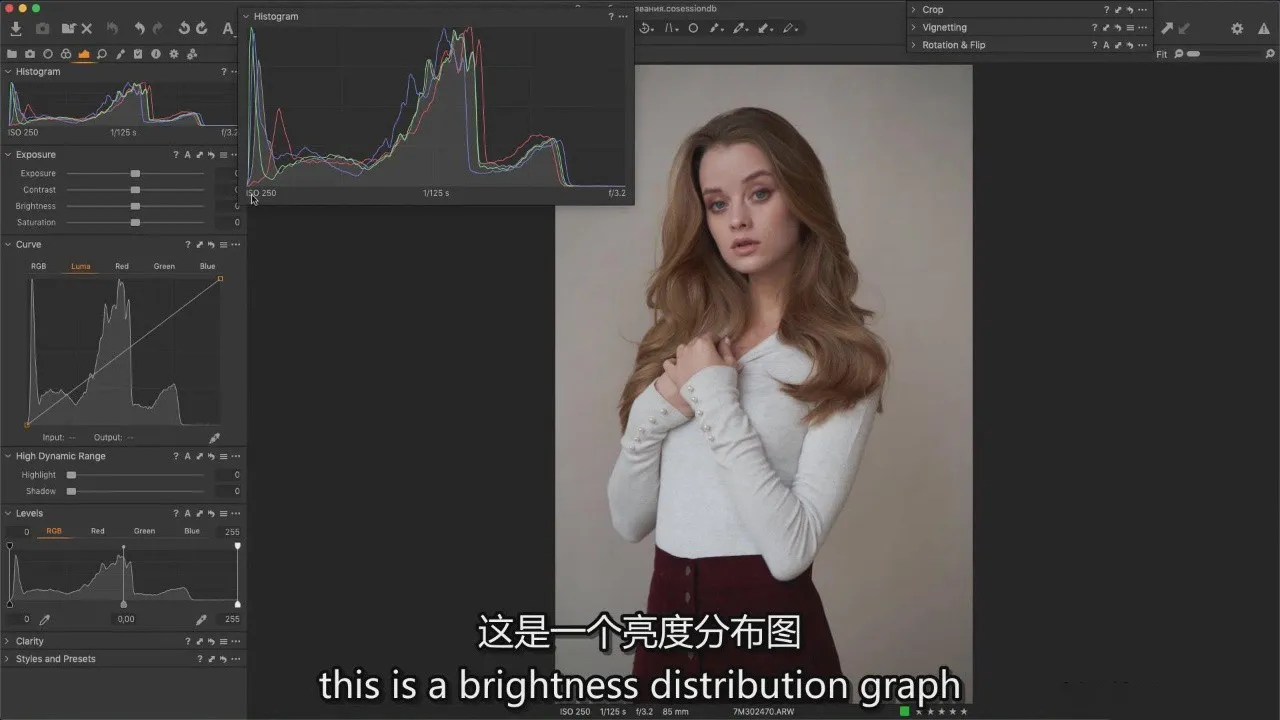Click Auto adjust 'A' on the Levels tool
This screenshot has width=1280, height=720.
[187, 513]
